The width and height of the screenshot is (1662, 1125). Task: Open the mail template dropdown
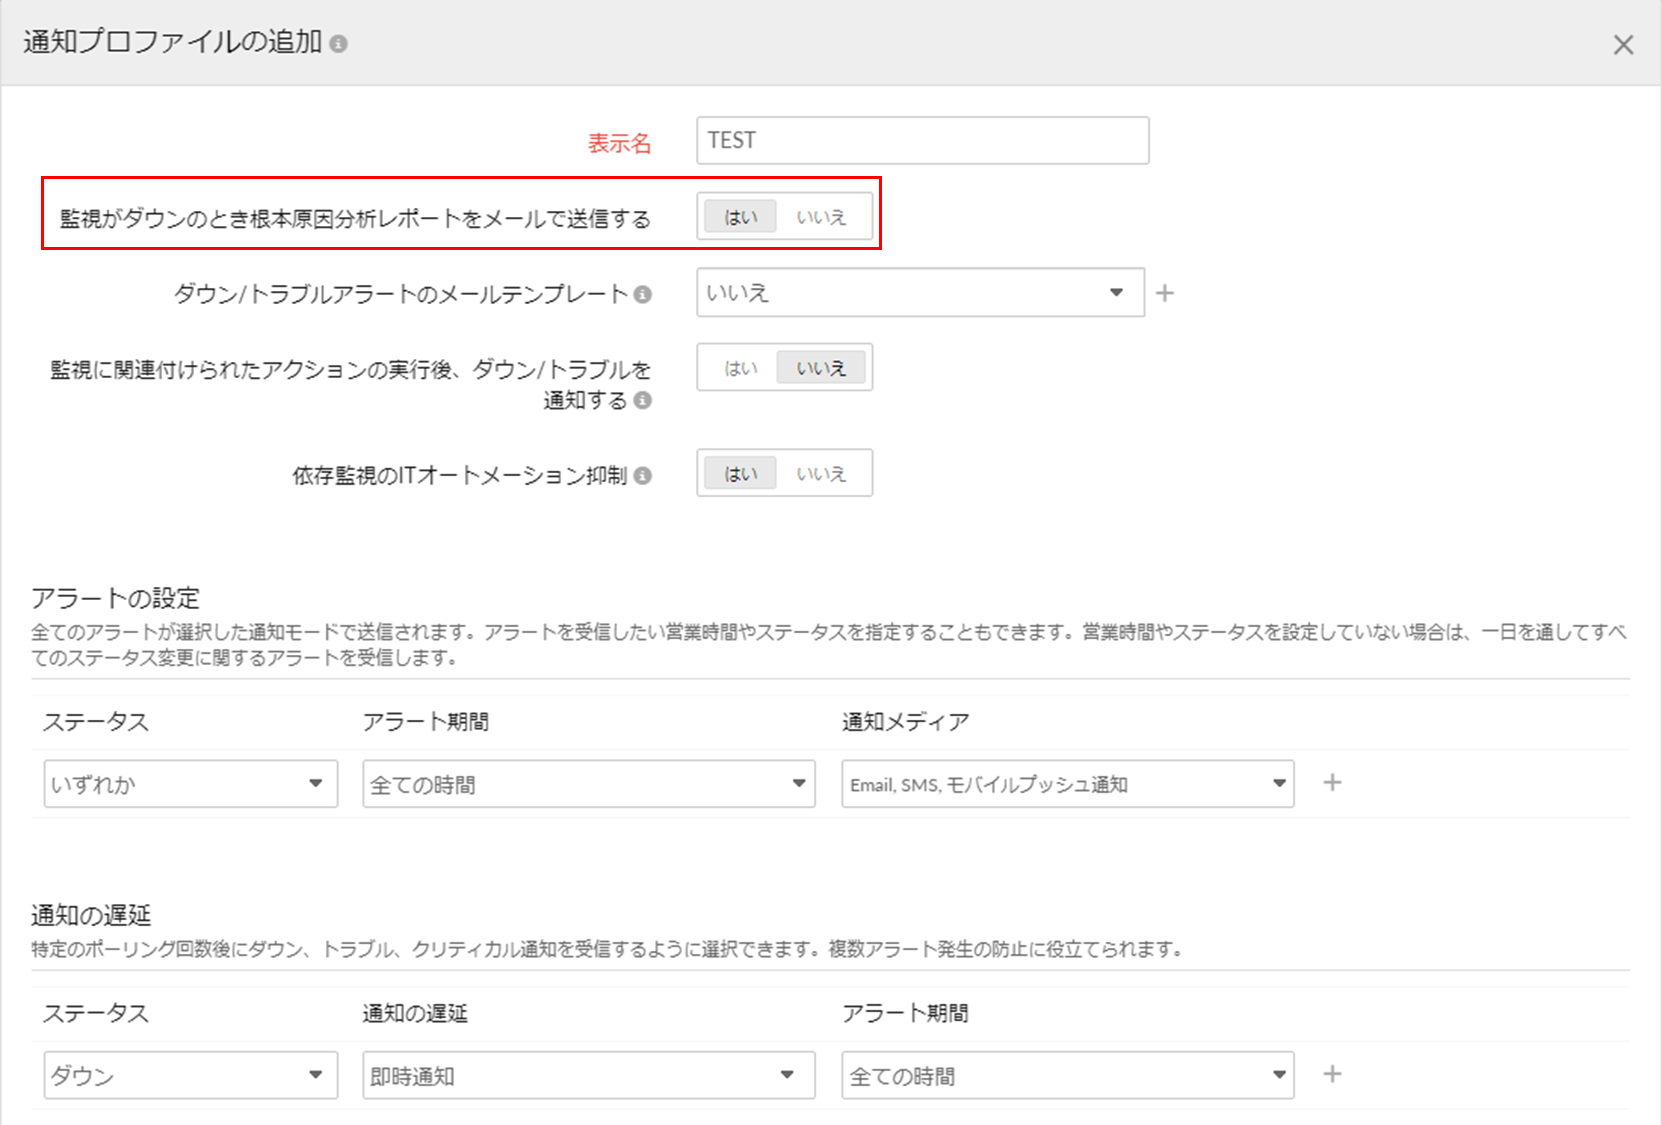(920, 293)
